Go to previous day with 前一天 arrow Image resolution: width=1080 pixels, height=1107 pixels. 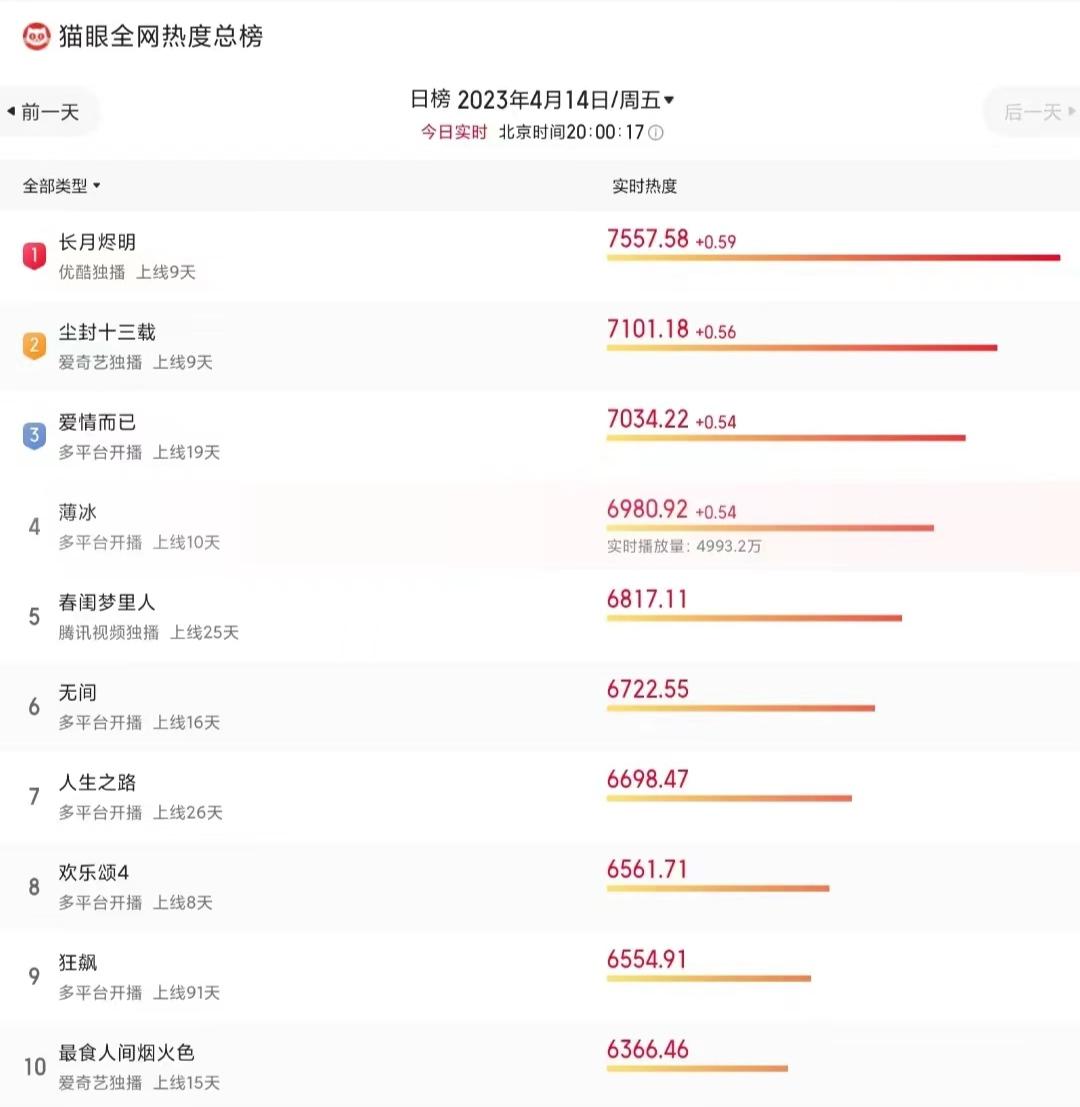44,112
